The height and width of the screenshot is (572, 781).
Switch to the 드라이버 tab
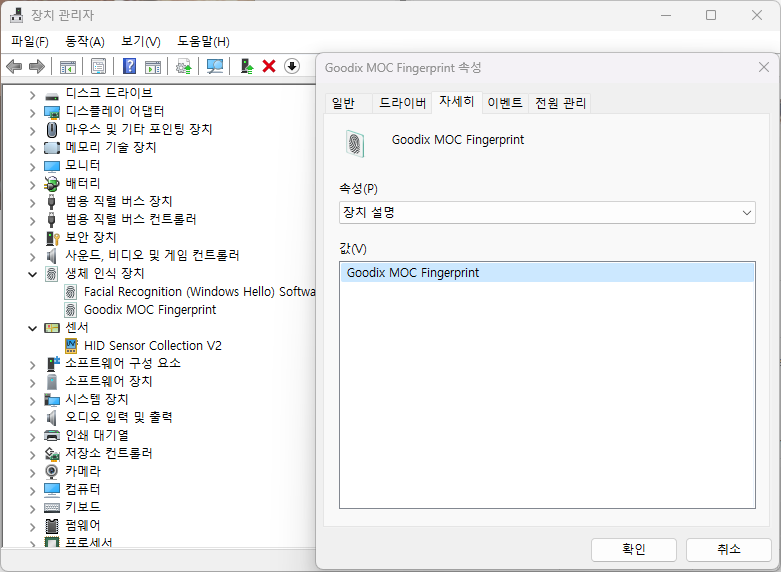click(x=402, y=103)
